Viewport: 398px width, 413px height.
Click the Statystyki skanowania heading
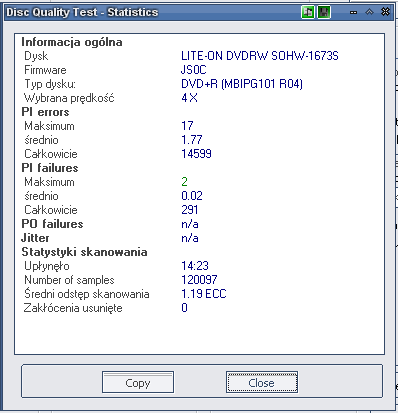click(84, 252)
